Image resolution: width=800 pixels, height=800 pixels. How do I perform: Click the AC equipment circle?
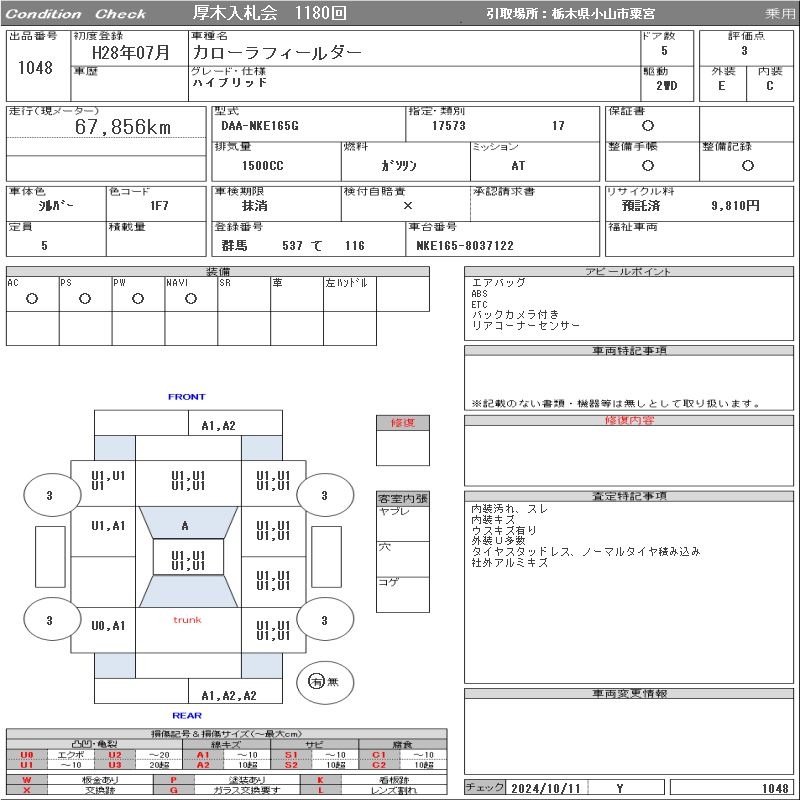[x=32, y=298]
